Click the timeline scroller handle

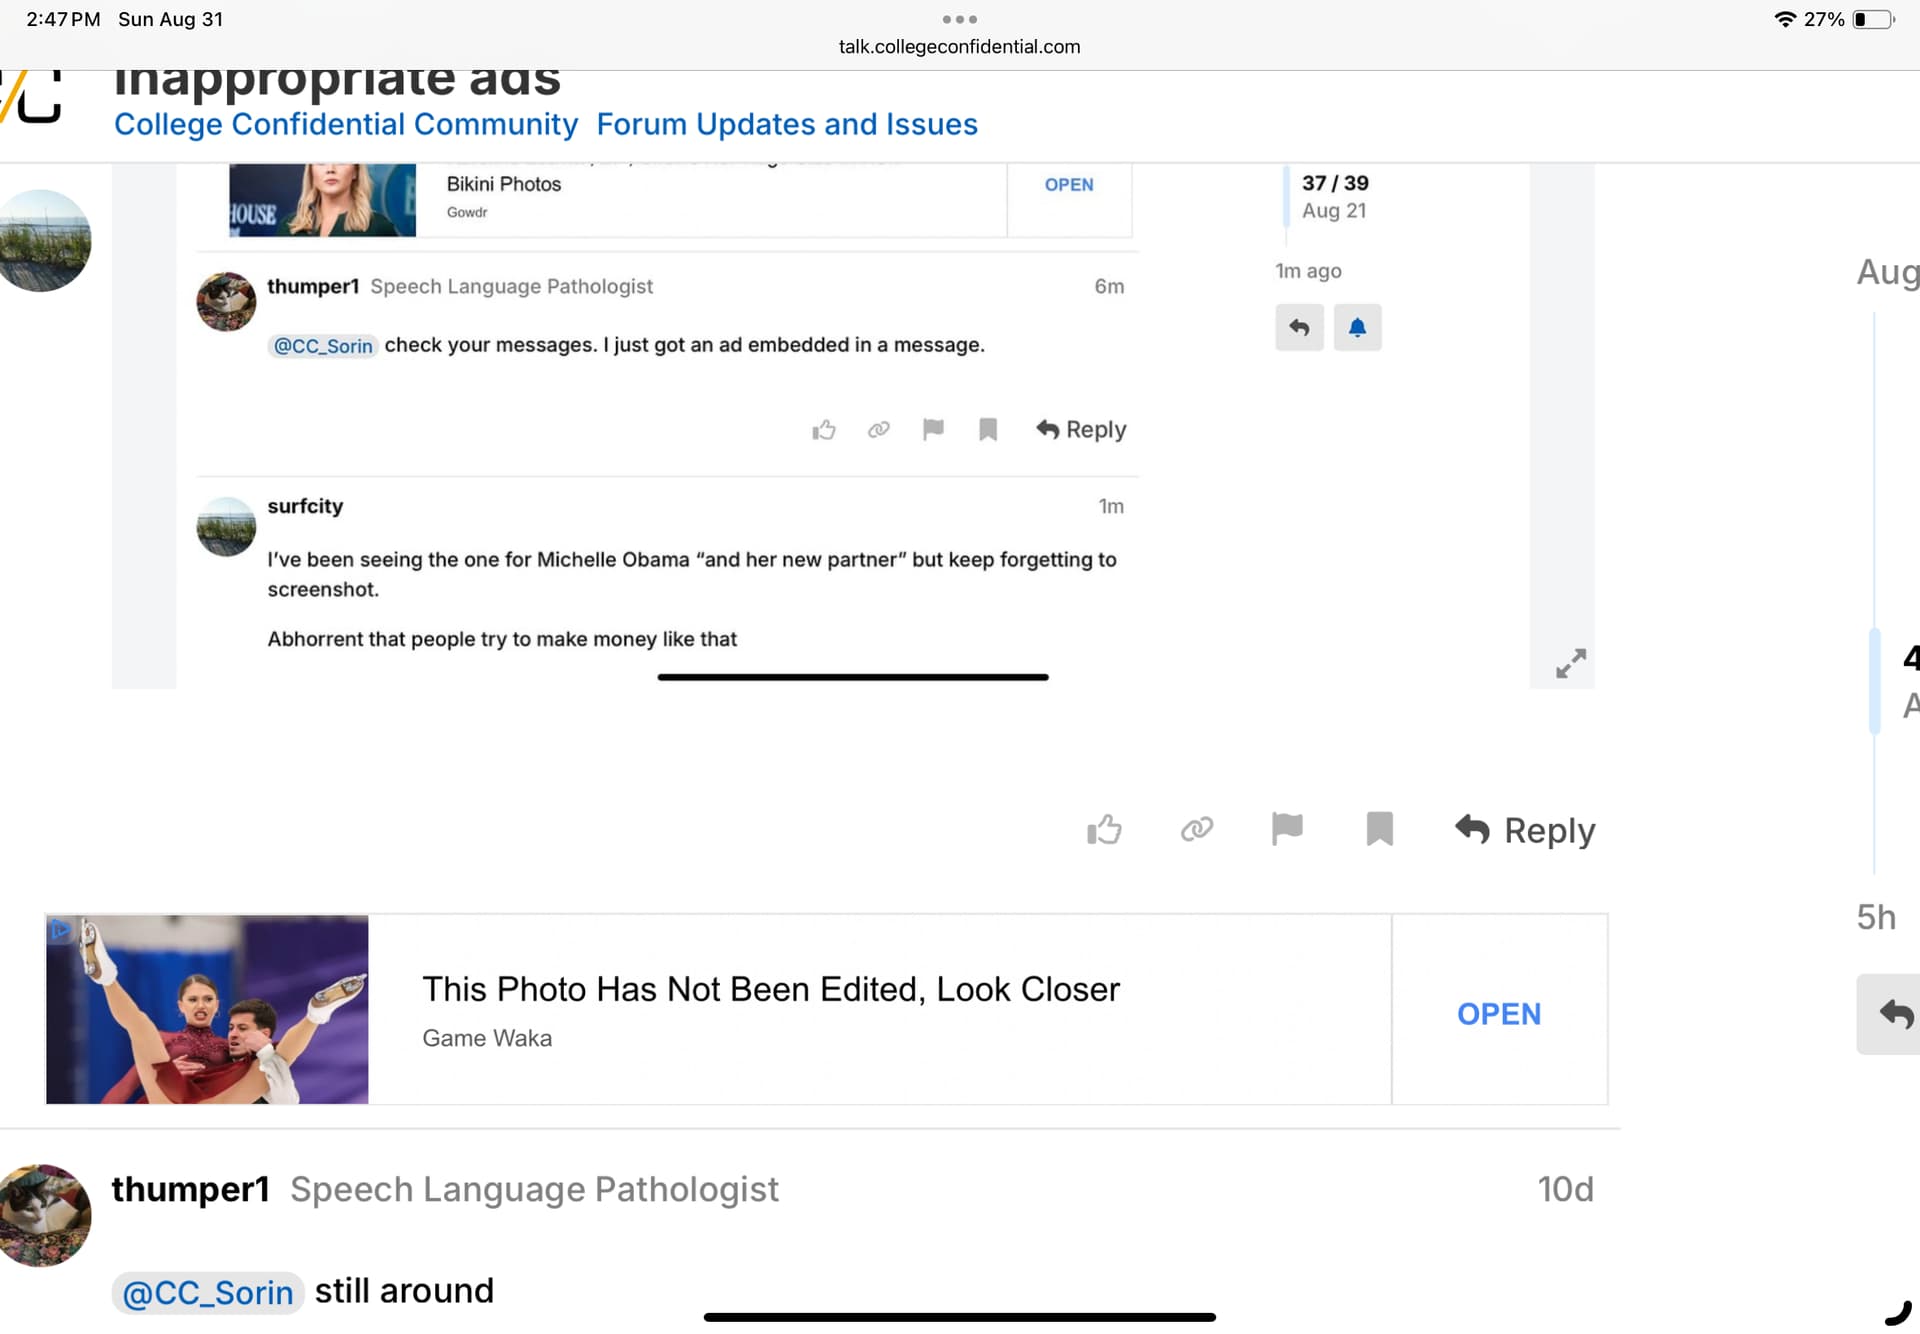tap(1875, 682)
